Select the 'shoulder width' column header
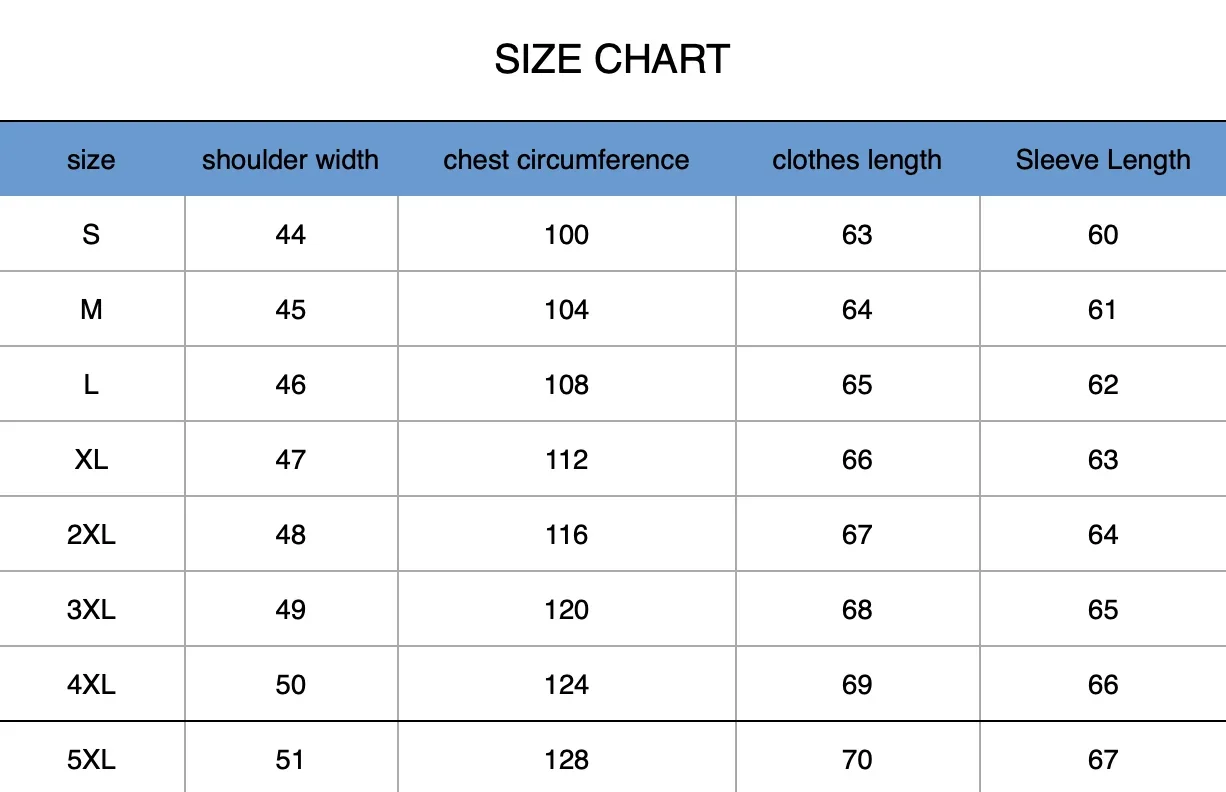Screen dimensions: 1226x792 (x=290, y=160)
